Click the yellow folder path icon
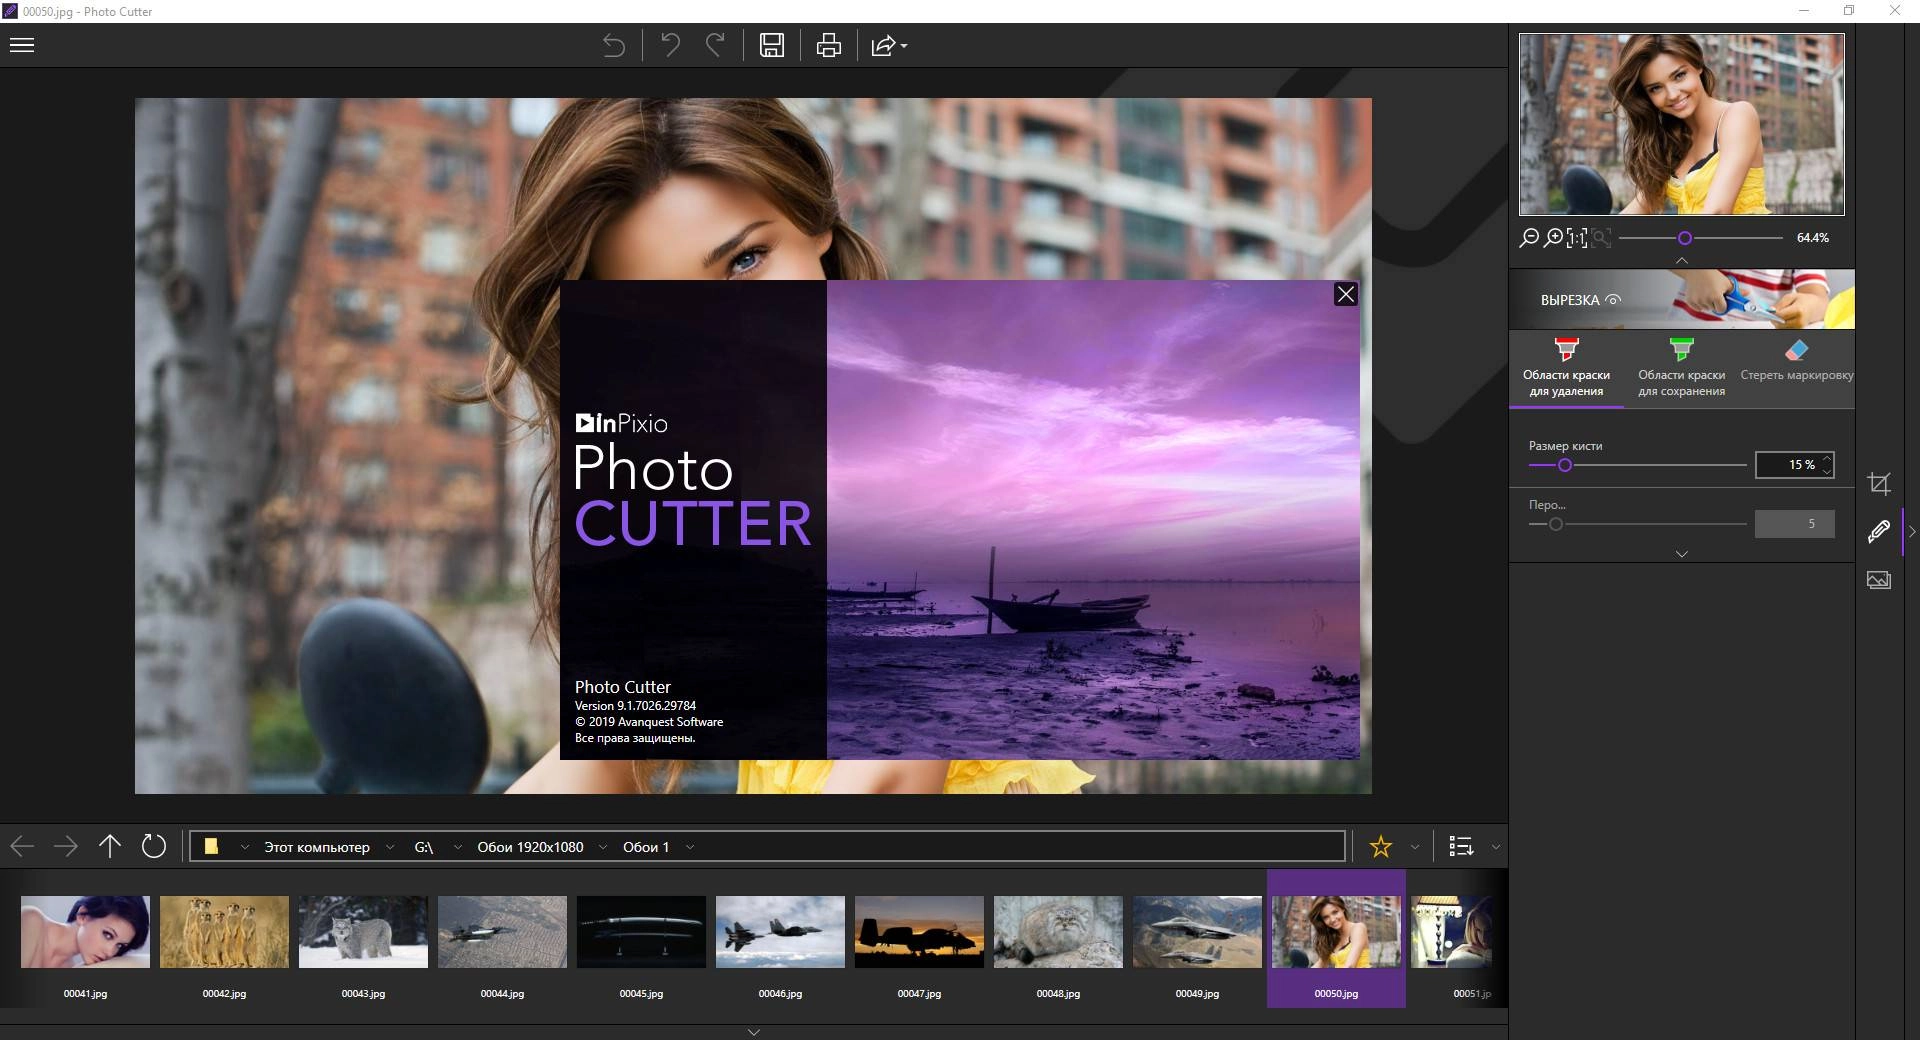The height and width of the screenshot is (1040, 1920). (x=211, y=846)
